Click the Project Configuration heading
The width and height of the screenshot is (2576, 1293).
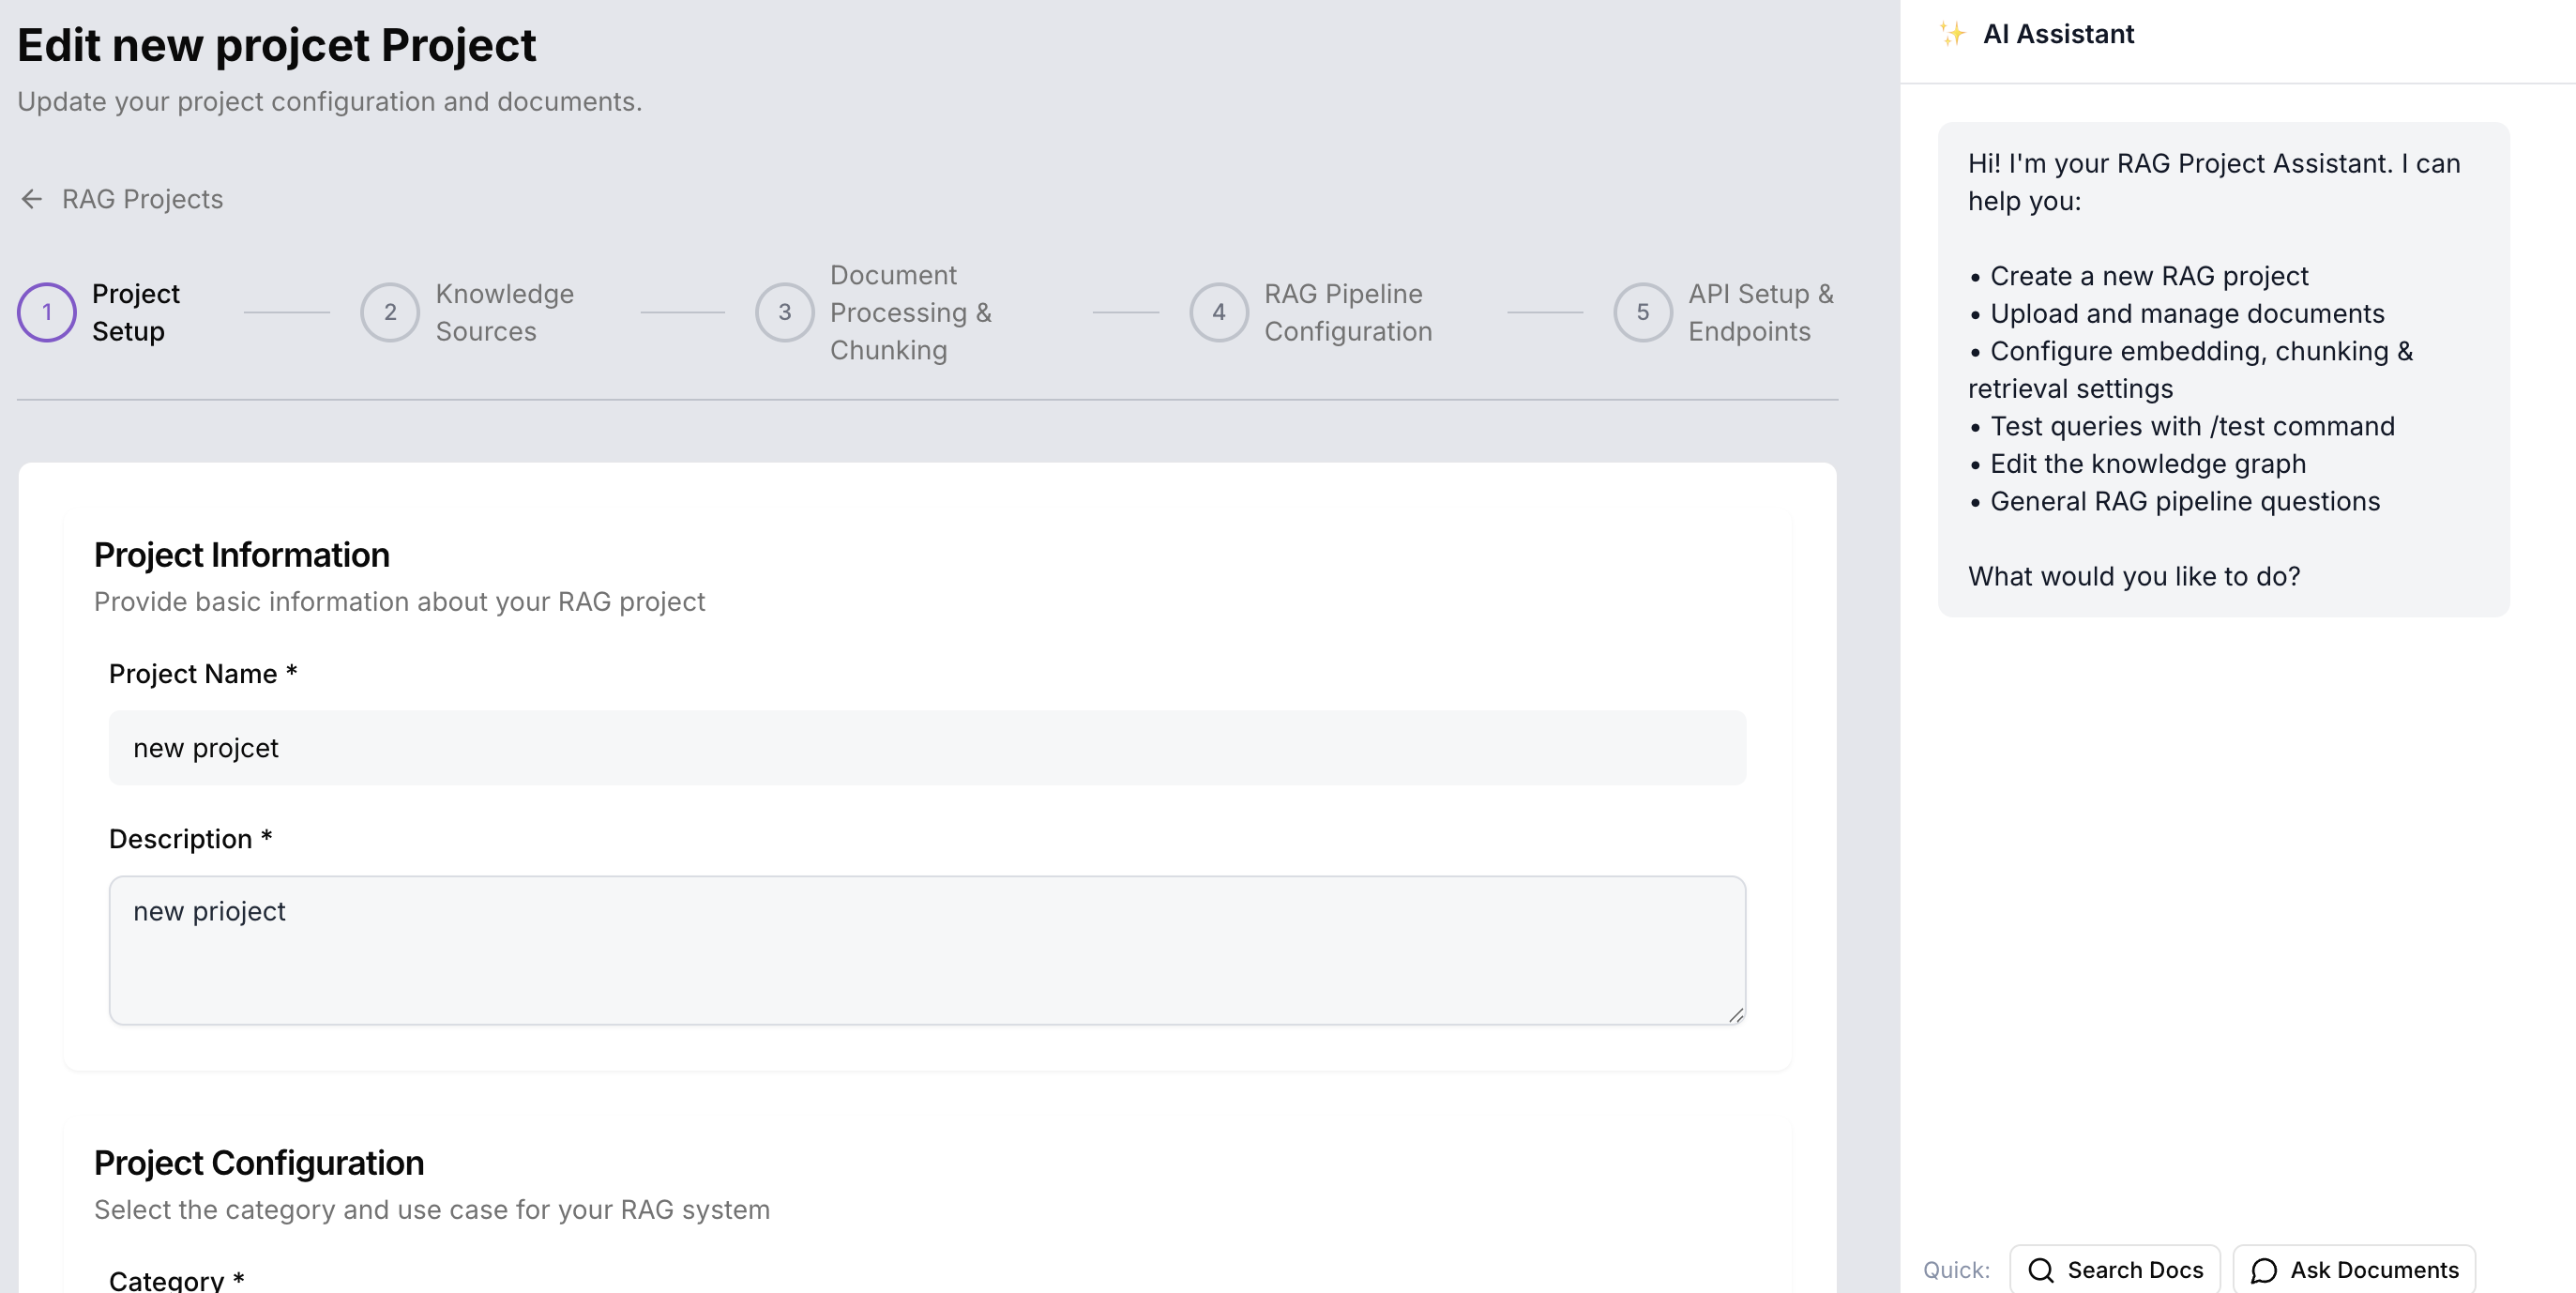click(259, 1163)
